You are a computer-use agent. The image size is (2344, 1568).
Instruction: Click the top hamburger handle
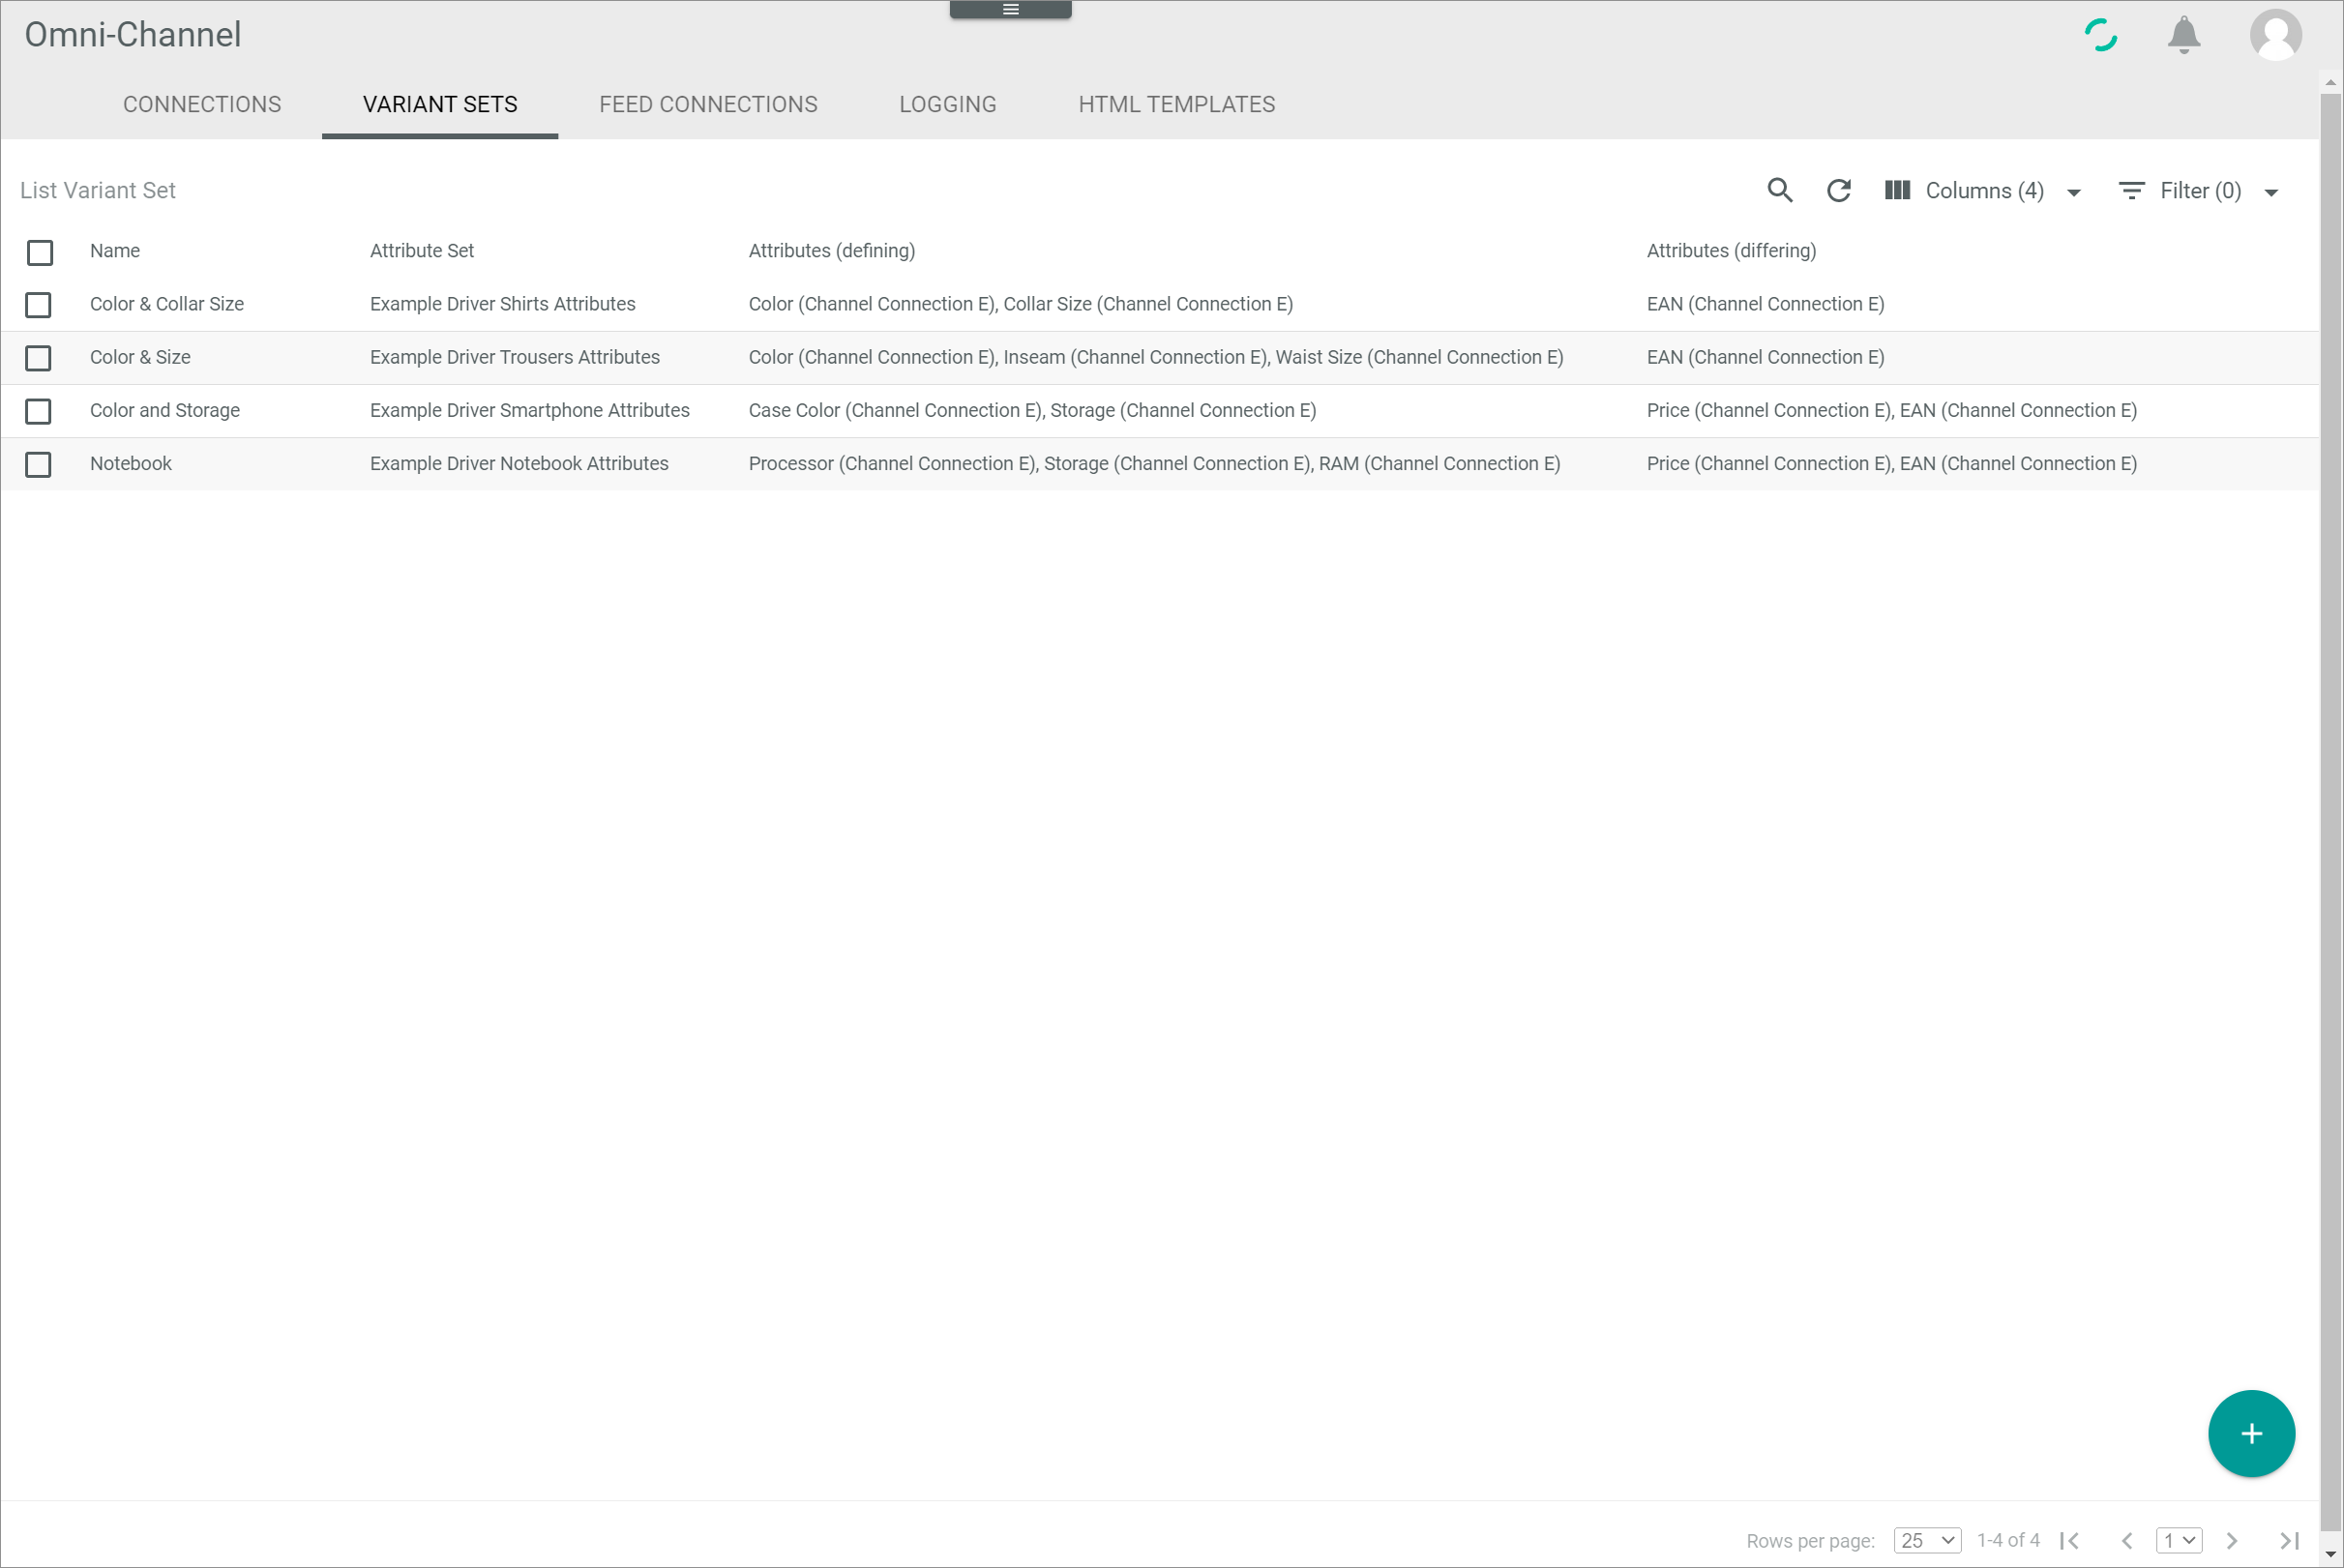click(x=1010, y=9)
